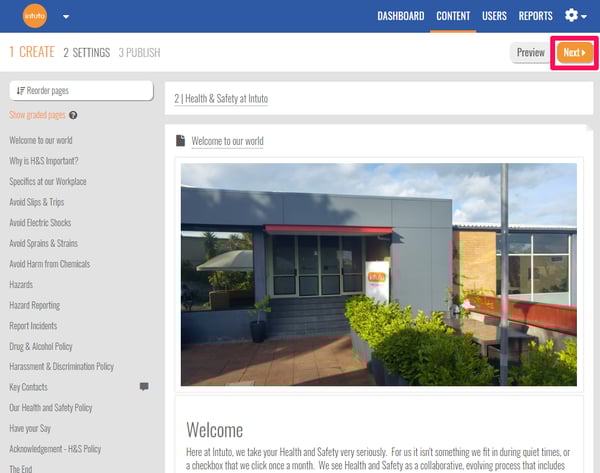The width and height of the screenshot is (600, 473).
Task: Click the page document icon
Action: 180,140
